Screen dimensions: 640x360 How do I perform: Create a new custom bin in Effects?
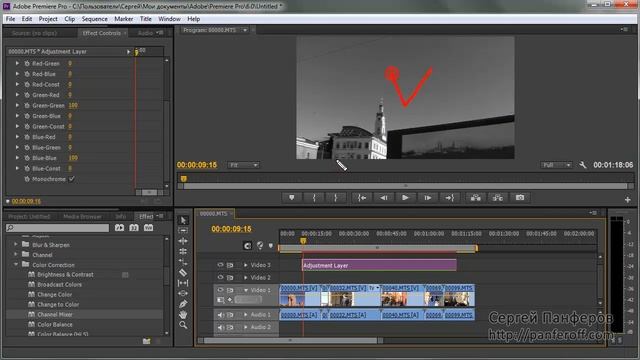tap(147, 341)
